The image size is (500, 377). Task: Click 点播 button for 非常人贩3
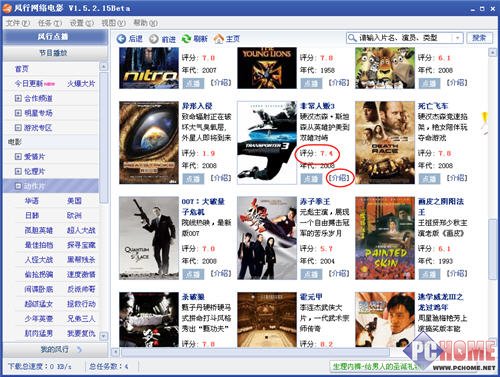311,179
